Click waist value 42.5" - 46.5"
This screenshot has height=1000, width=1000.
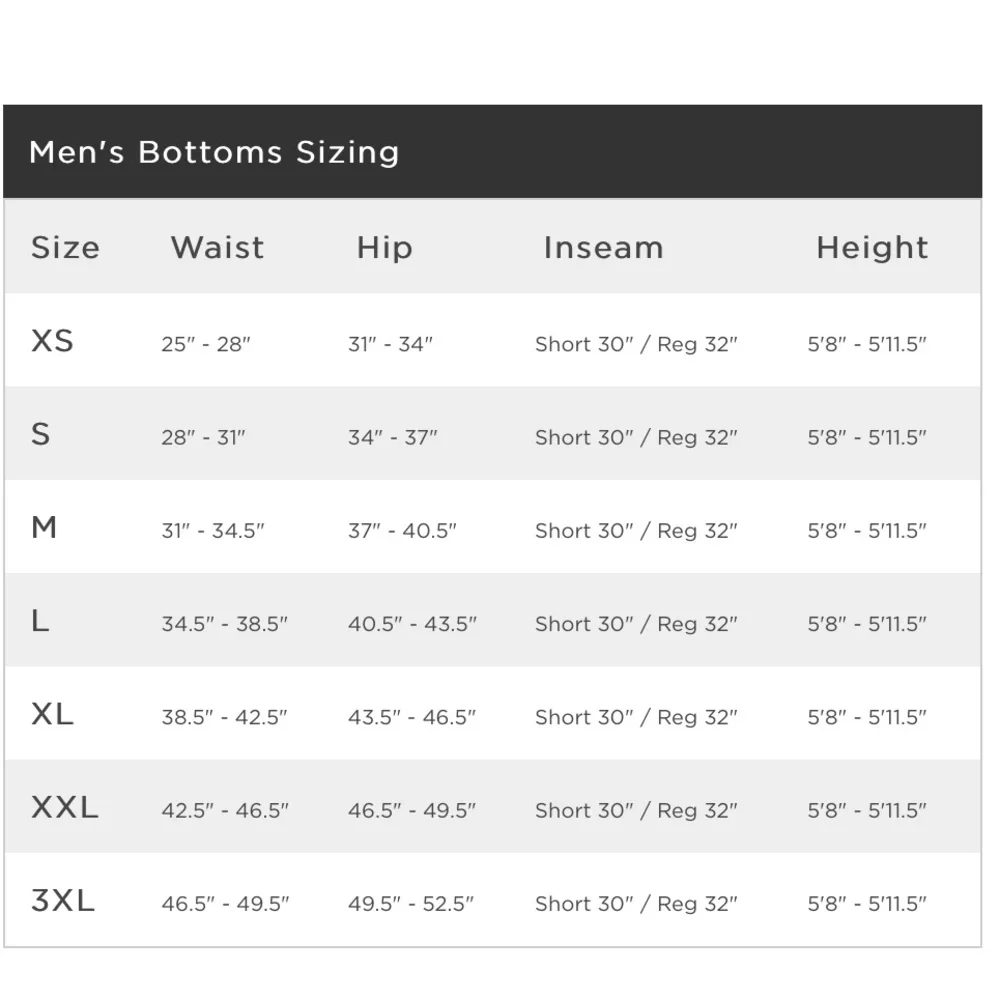[225, 811]
